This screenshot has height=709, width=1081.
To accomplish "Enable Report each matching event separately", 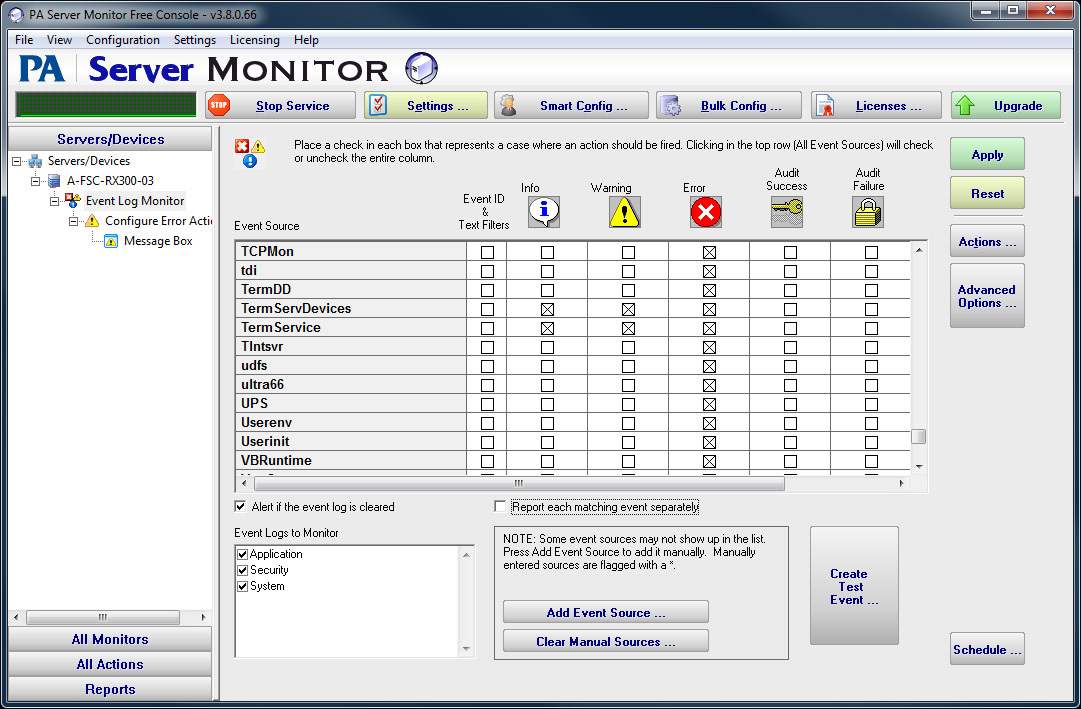I will 501,507.
